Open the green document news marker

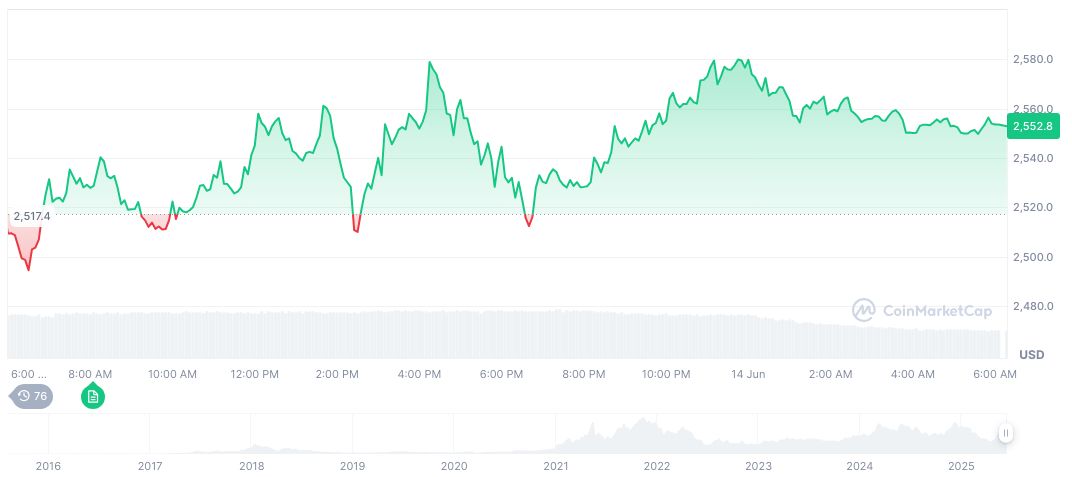coord(92,397)
